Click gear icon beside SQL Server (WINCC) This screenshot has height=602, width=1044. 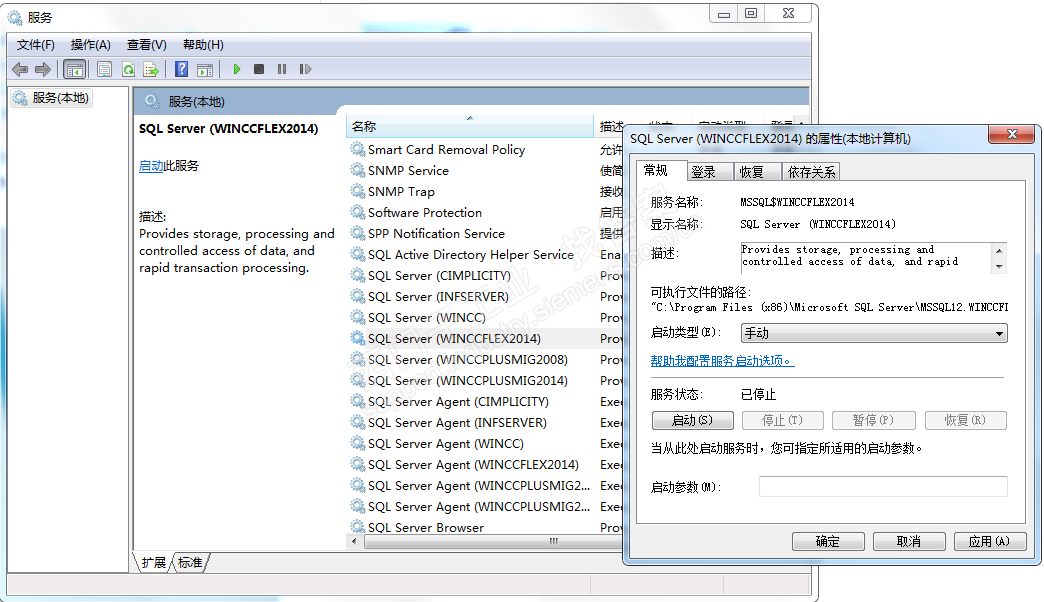point(358,317)
